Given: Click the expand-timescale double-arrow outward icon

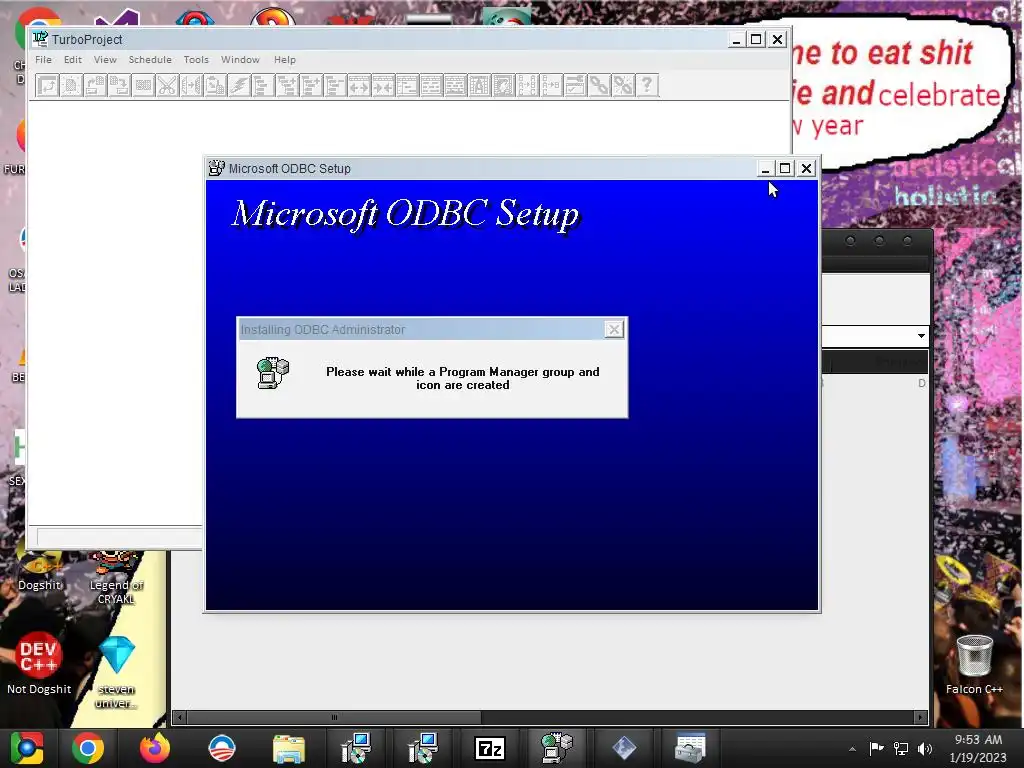Looking at the screenshot, I should 359,86.
